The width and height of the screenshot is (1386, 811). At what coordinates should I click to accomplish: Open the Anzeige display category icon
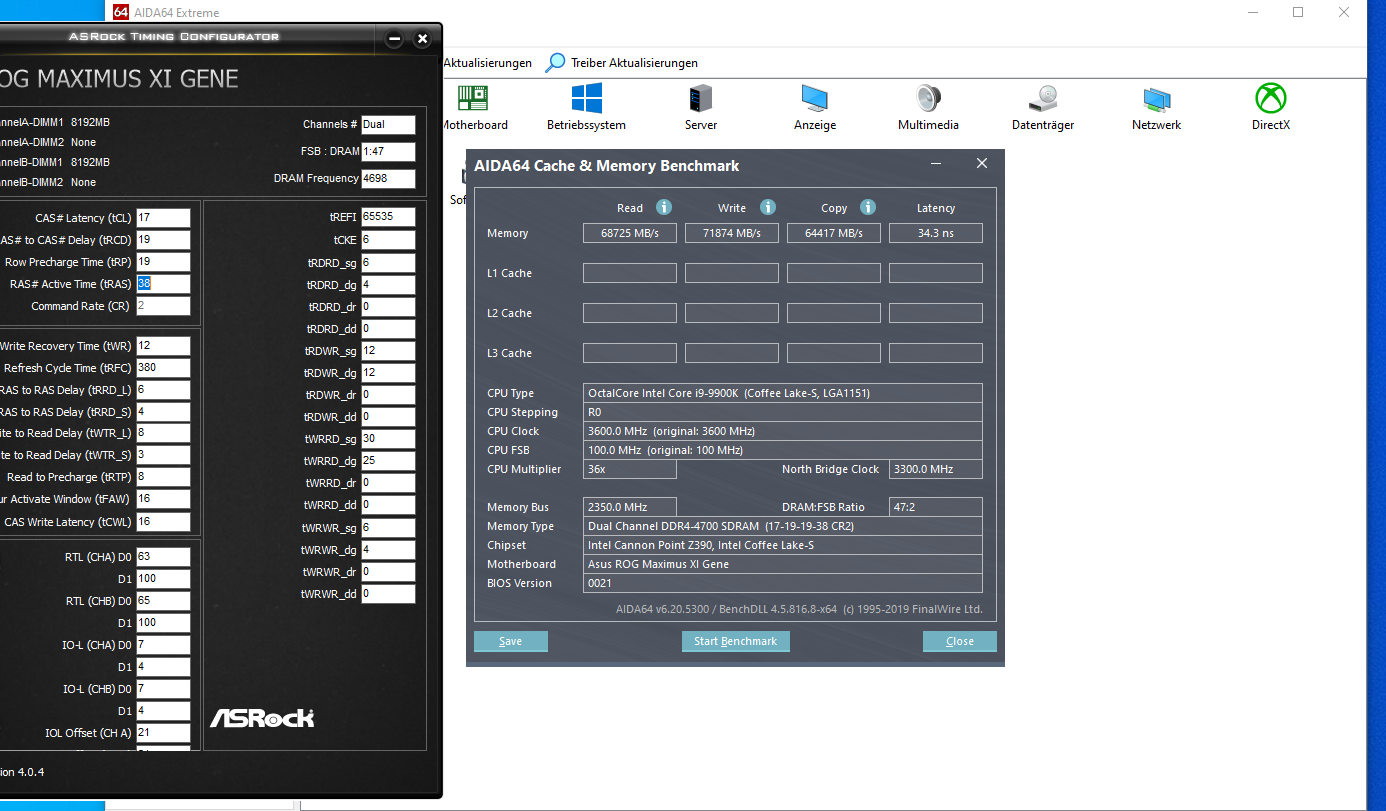click(x=814, y=98)
